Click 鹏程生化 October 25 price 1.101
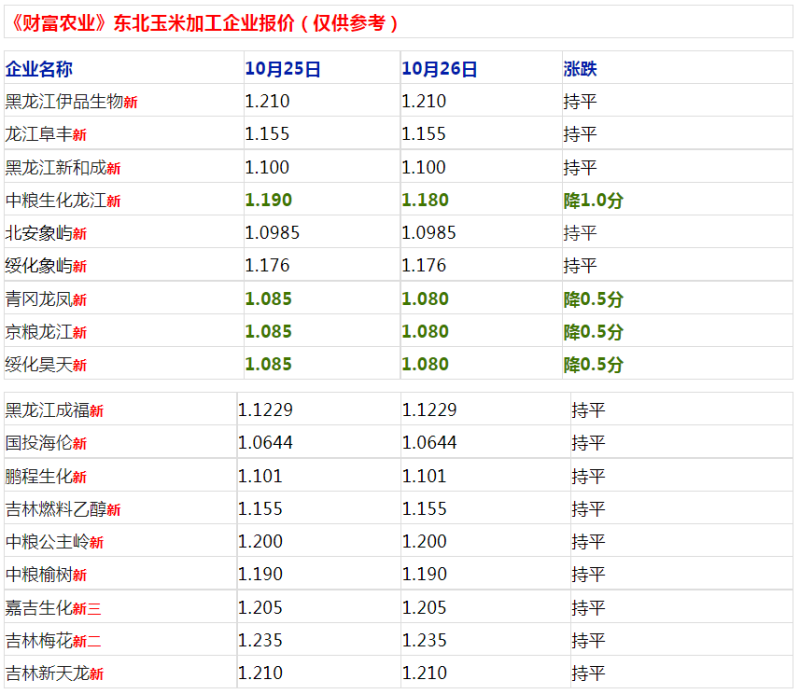This screenshot has width=800, height=694. coord(260,476)
